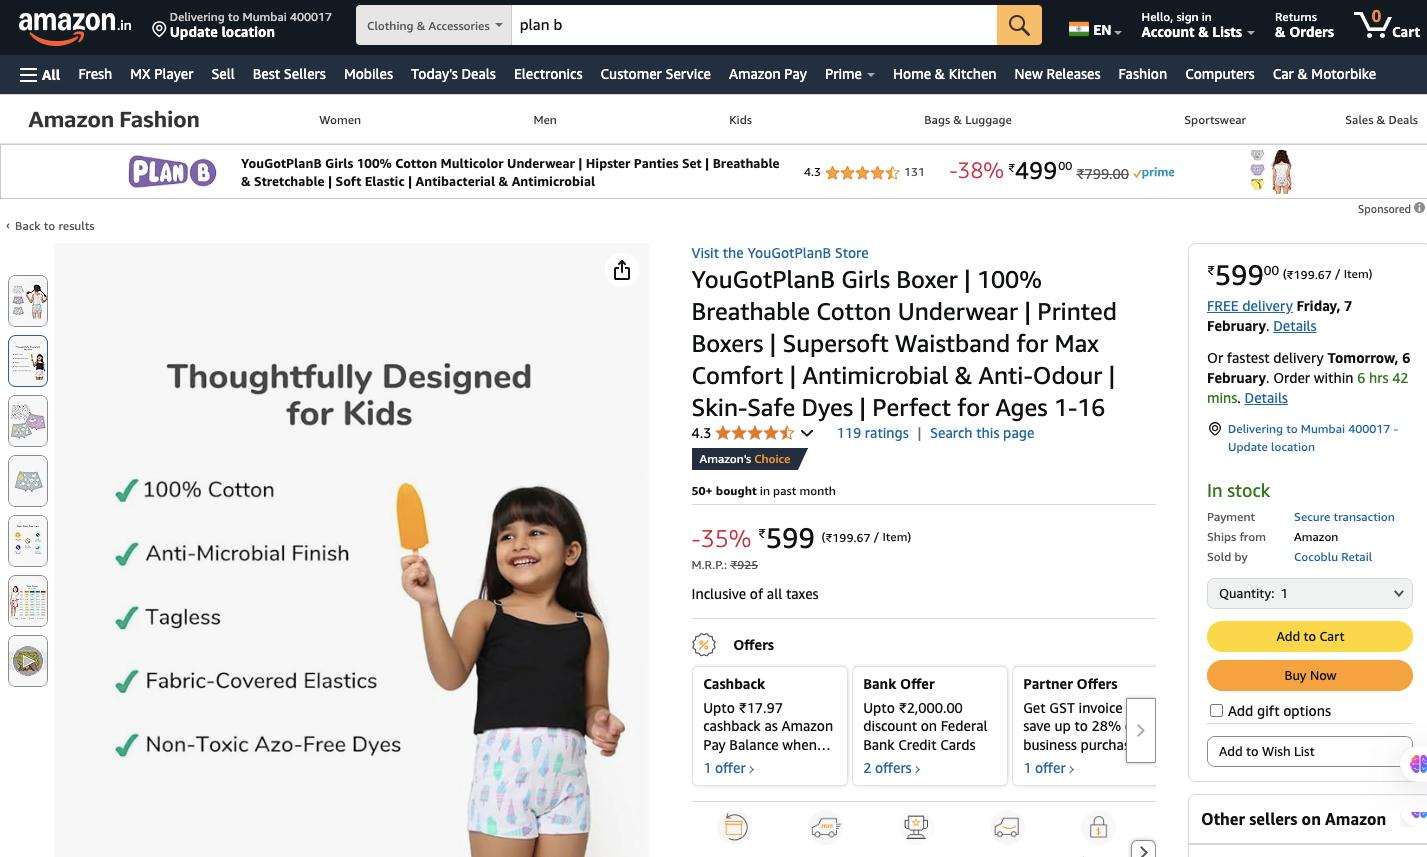Open language selector EN dropdown
The image size is (1427, 857).
pos(1095,30)
